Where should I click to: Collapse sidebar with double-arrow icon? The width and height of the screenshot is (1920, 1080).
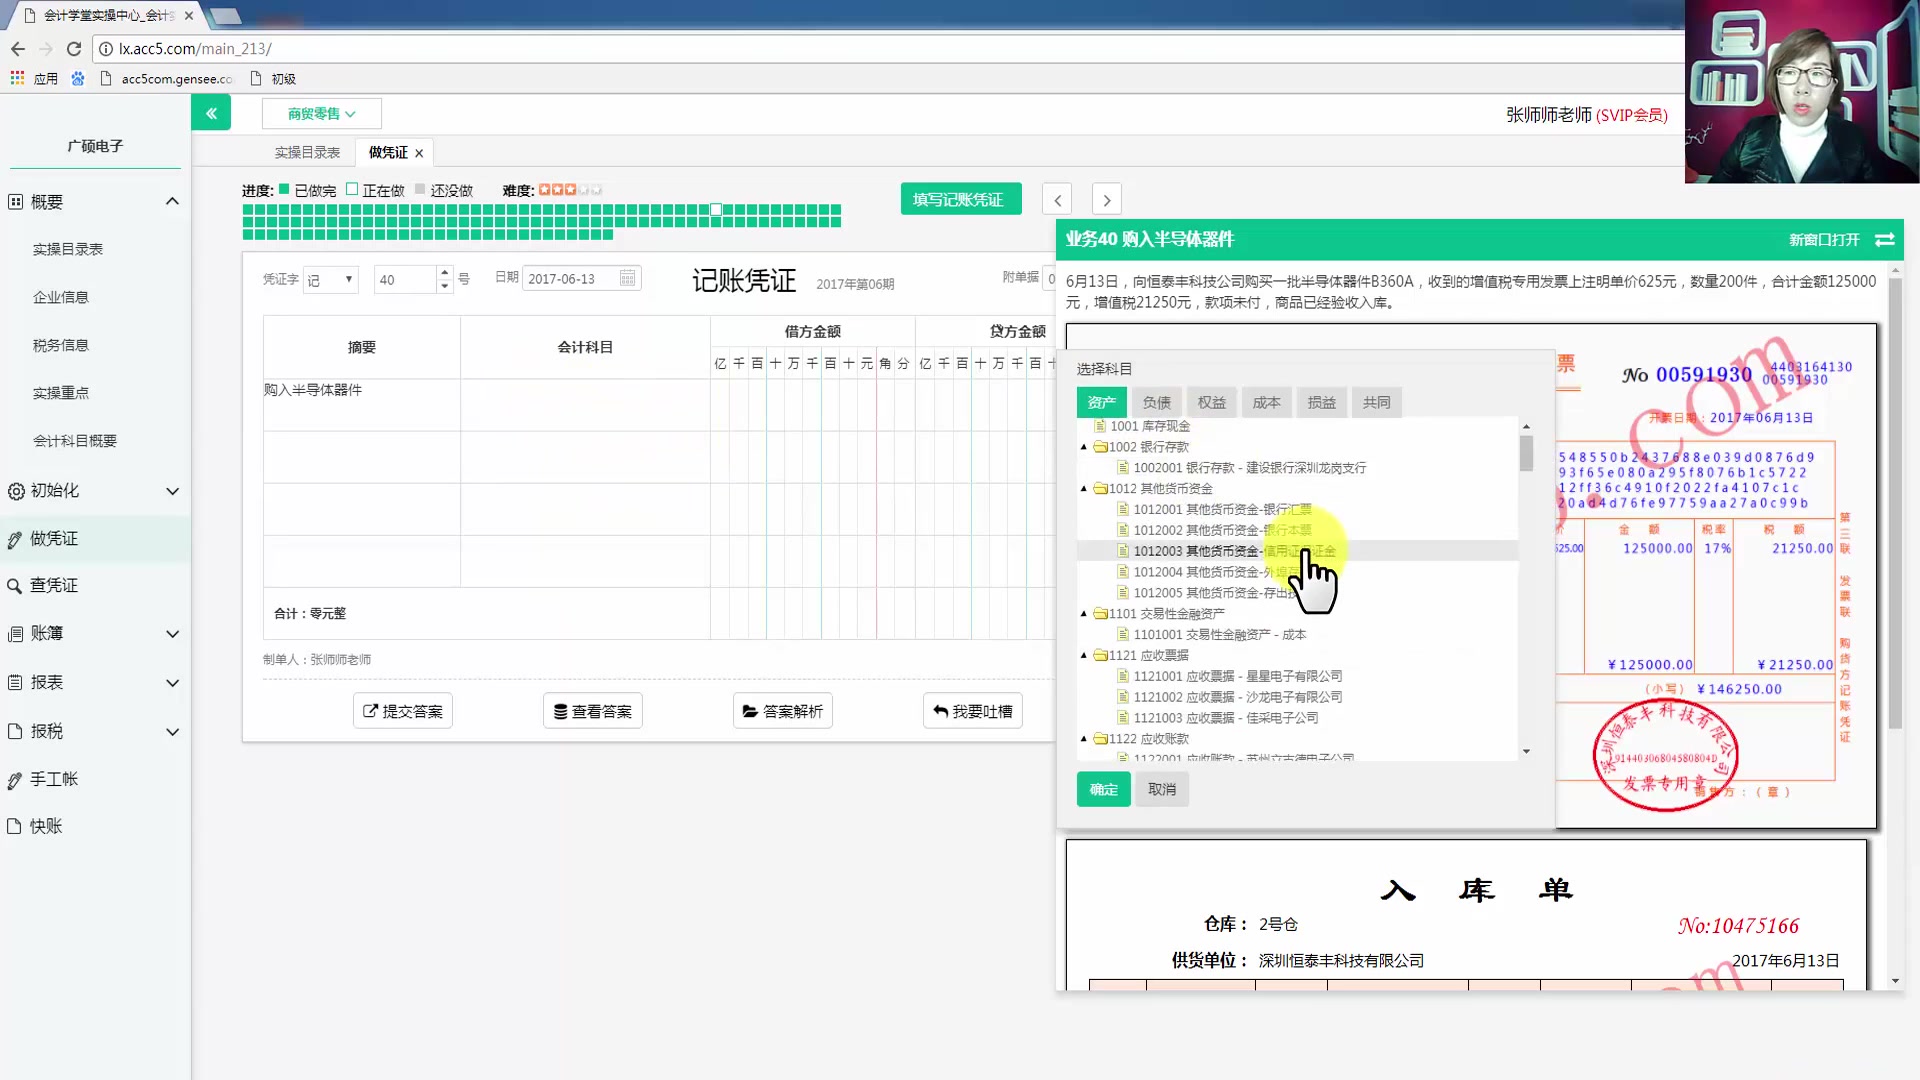point(211,113)
